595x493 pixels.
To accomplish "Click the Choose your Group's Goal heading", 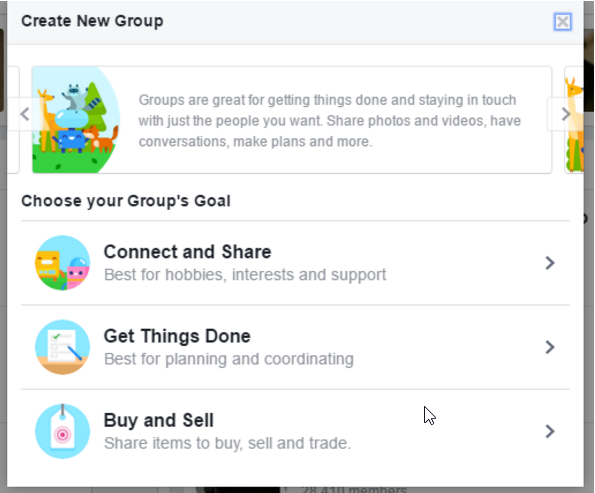I will pyautogui.click(x=126, y=201).
